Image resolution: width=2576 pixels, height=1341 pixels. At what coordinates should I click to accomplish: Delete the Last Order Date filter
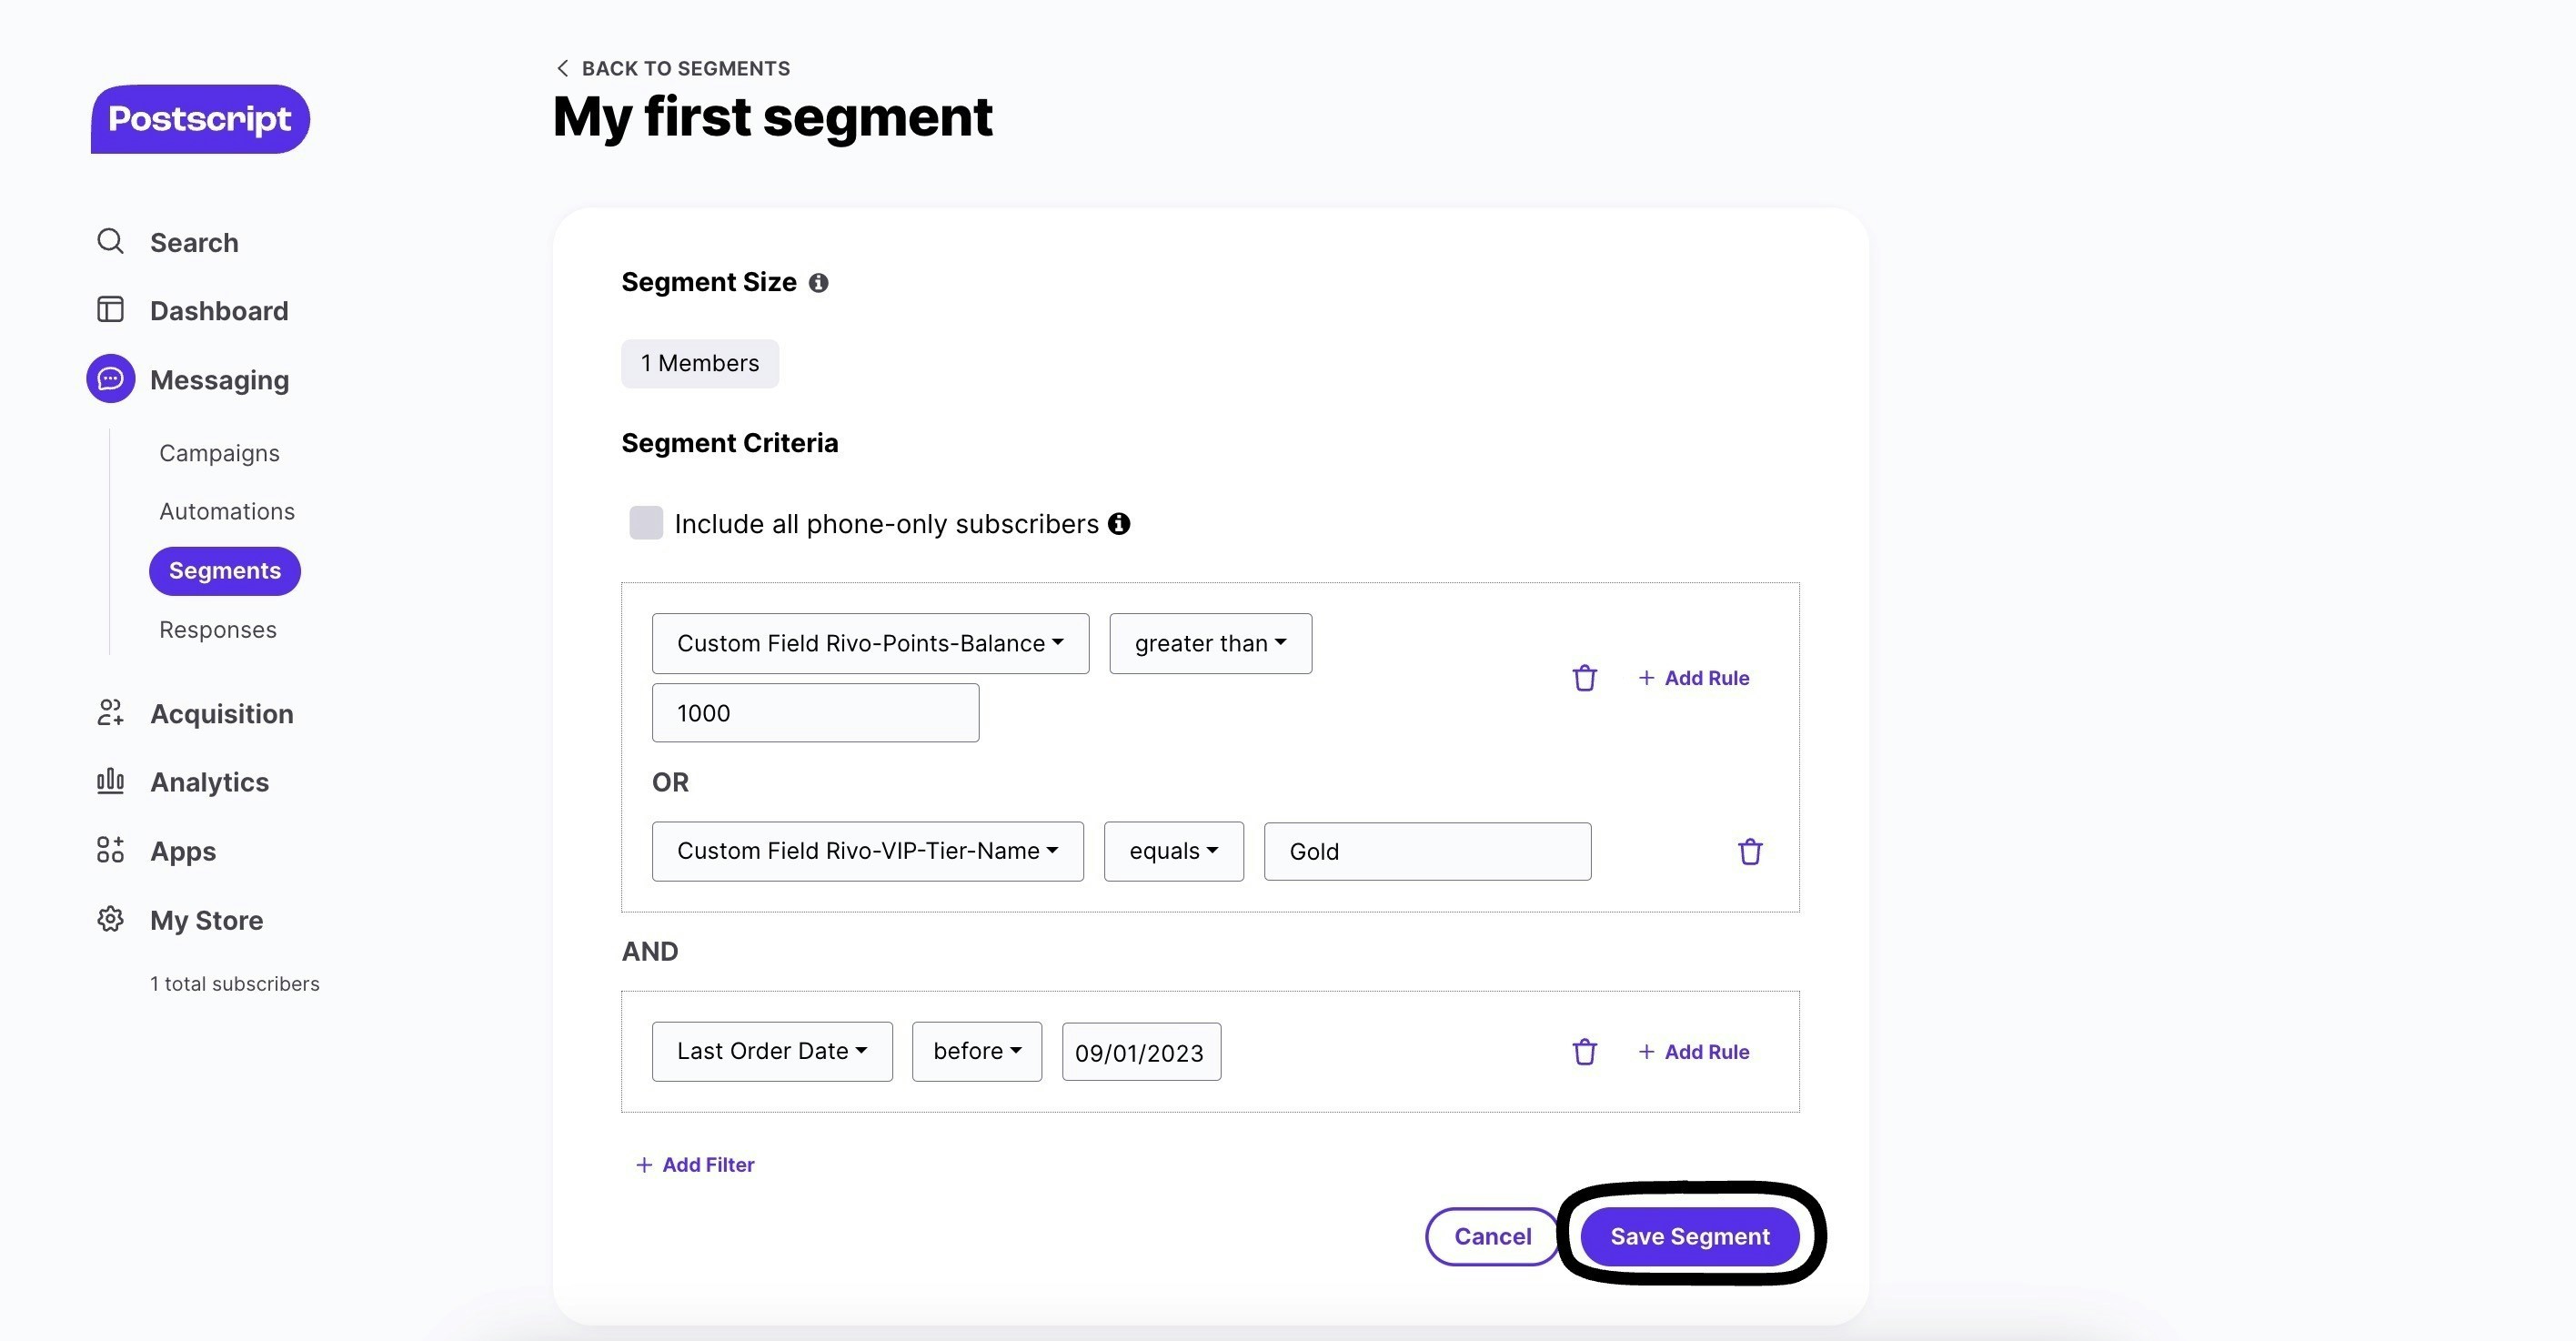tap(1584, 1052)
